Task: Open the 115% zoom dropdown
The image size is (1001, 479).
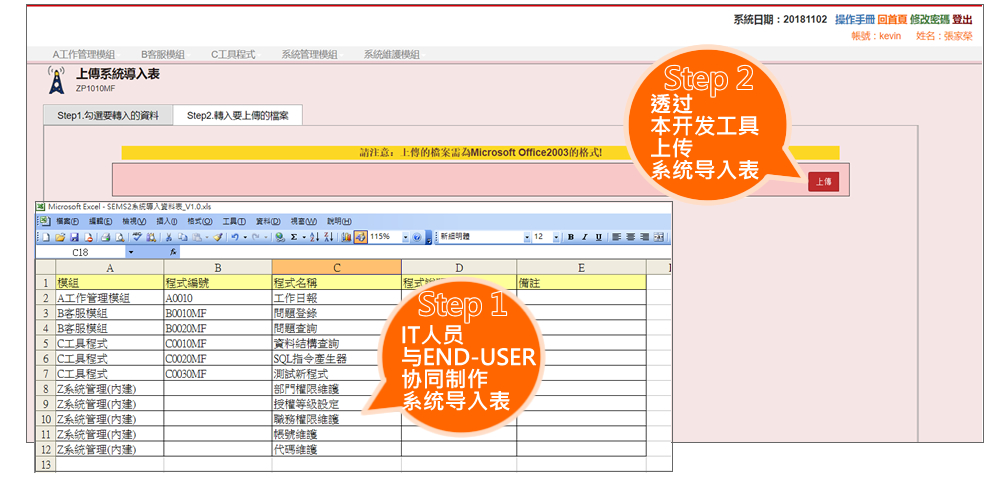Action: 405,237
